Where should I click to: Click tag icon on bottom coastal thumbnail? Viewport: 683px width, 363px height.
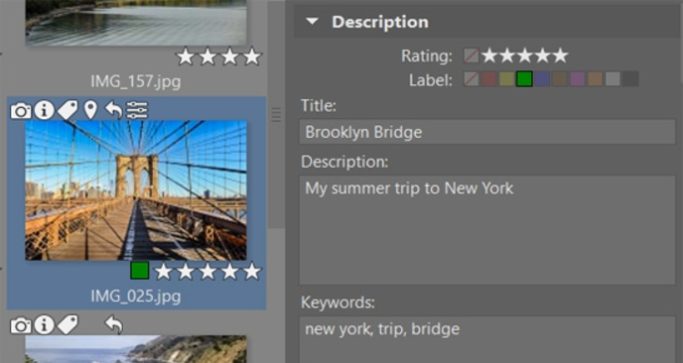coord(68,325)
